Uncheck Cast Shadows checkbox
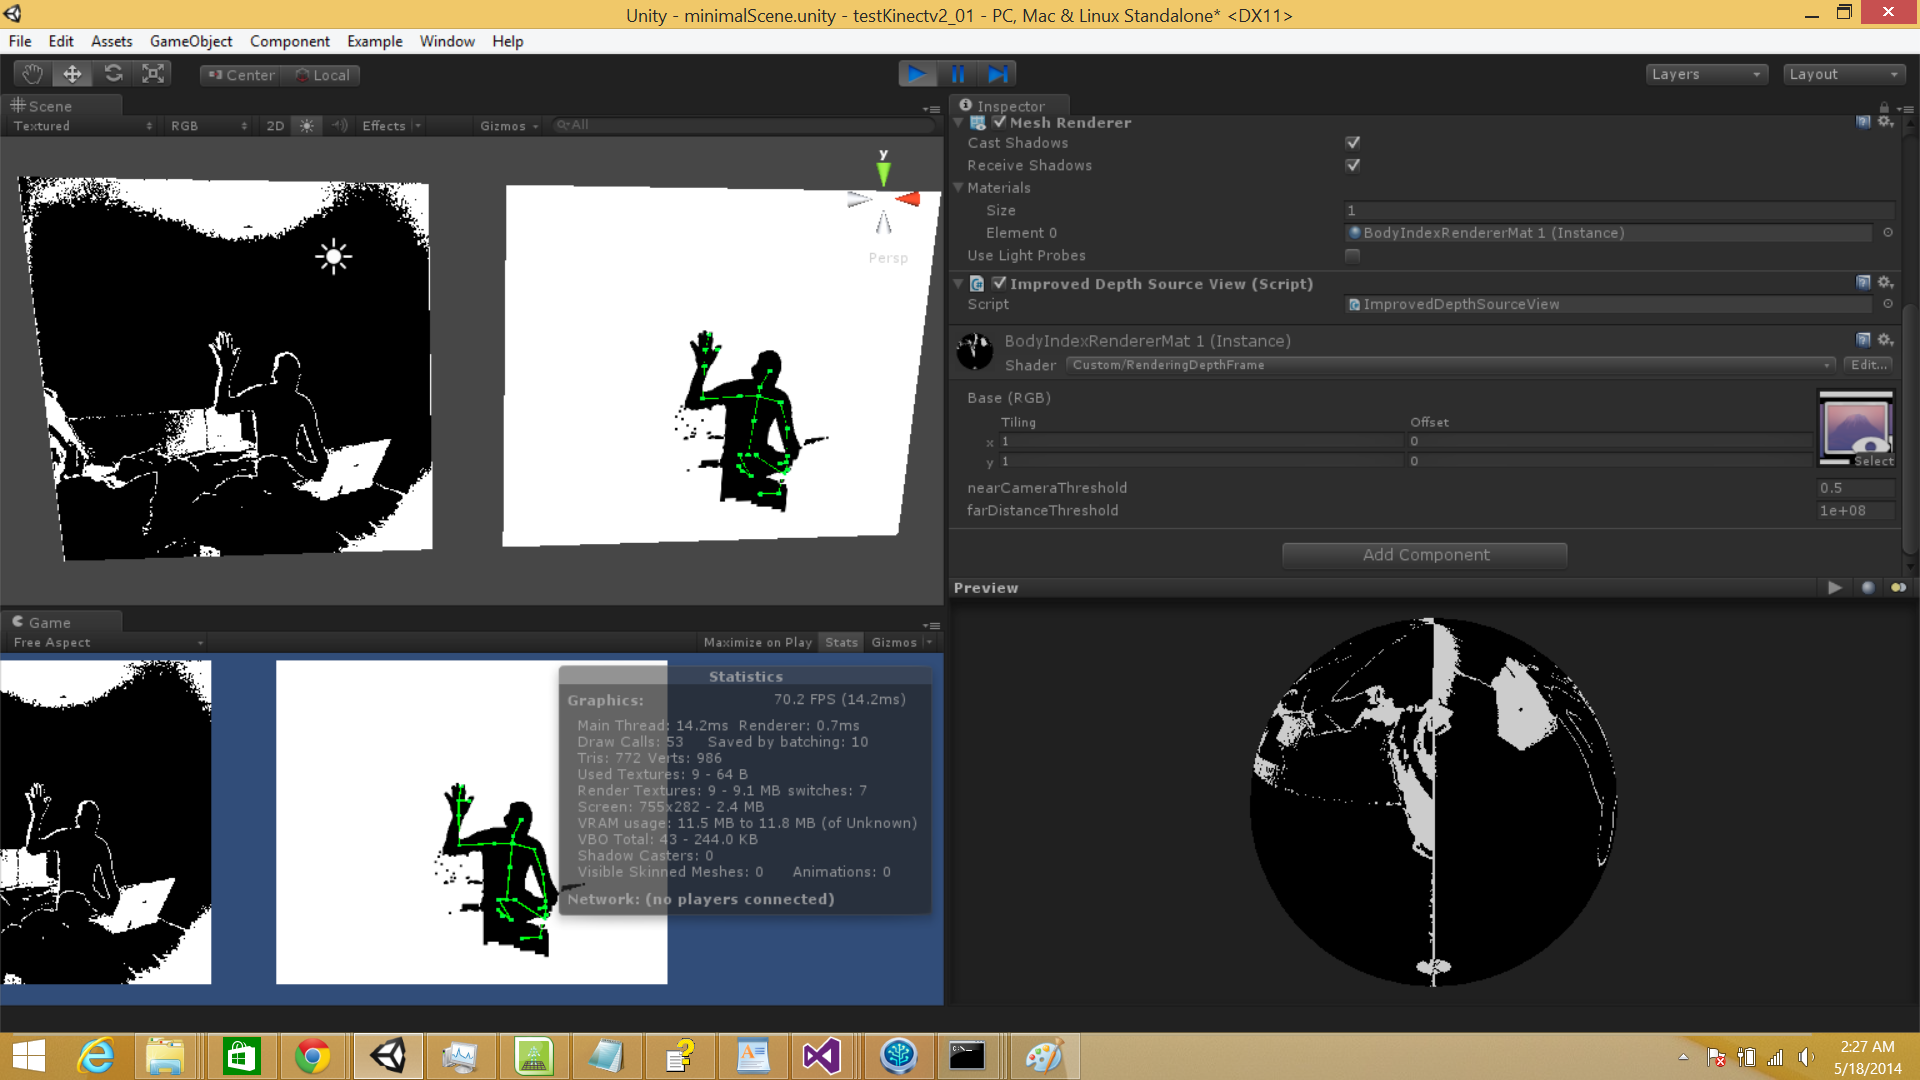1920x1080 pixels. pyautogui.click(x=1352, y=143)
